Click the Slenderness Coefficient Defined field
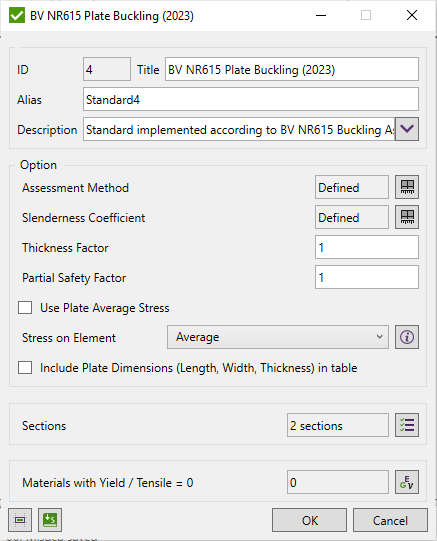The width and height of the screenshot is (437, 541). [x=352, y=217]
